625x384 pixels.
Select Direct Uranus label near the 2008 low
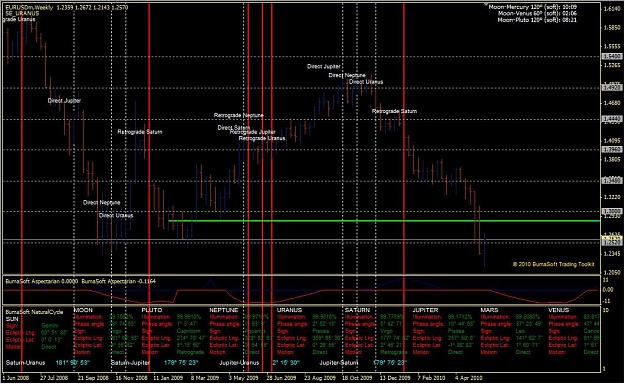pos(116,215)
